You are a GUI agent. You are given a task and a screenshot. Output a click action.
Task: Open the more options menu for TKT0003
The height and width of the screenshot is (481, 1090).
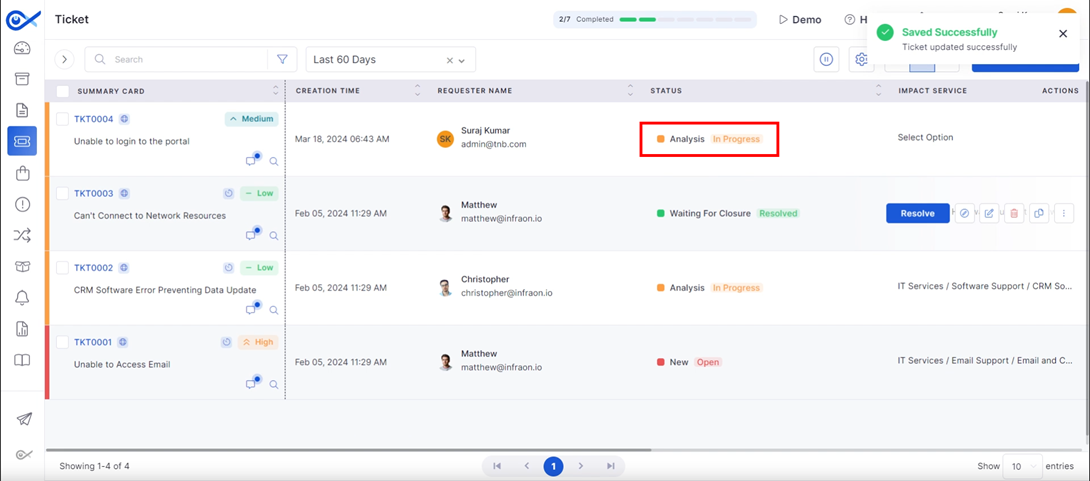click(x=1064, y=213)
